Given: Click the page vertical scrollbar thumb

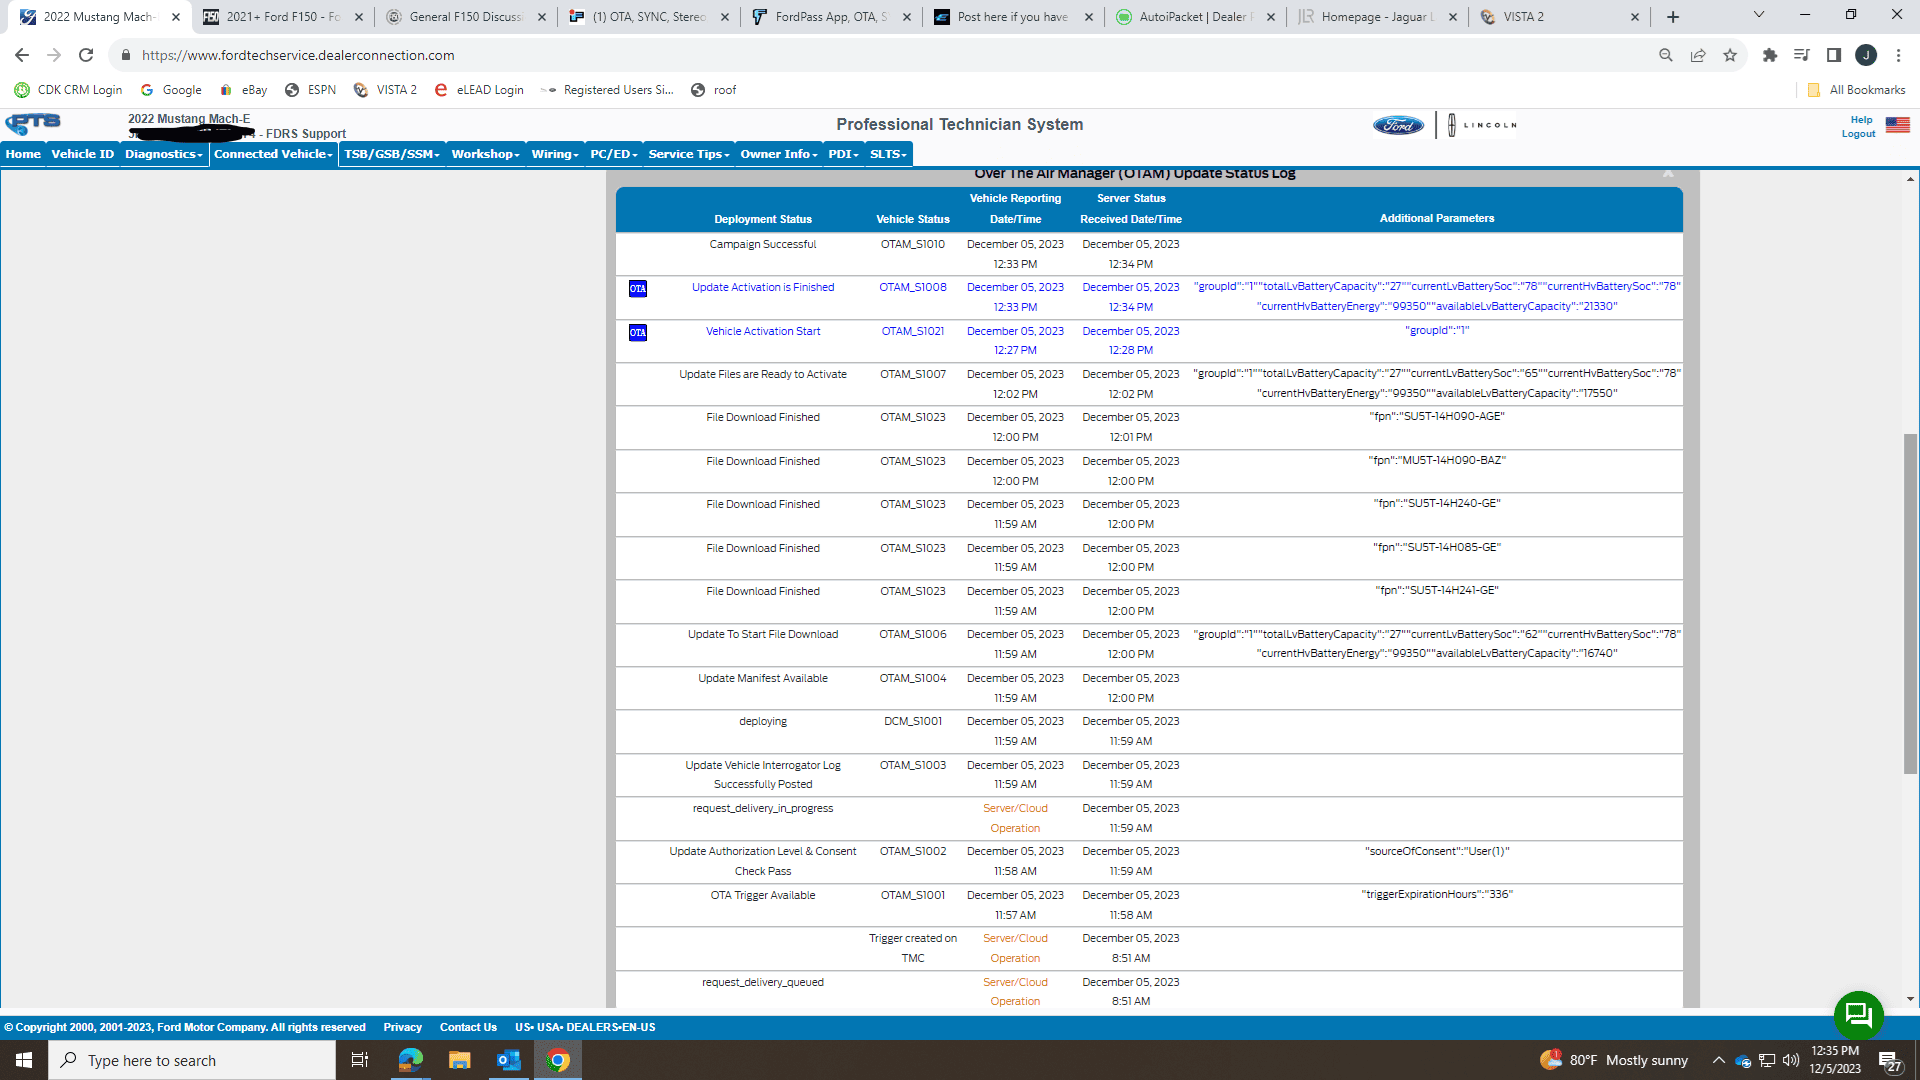Looking at the screenshot, I should [x=1910, y=603].
